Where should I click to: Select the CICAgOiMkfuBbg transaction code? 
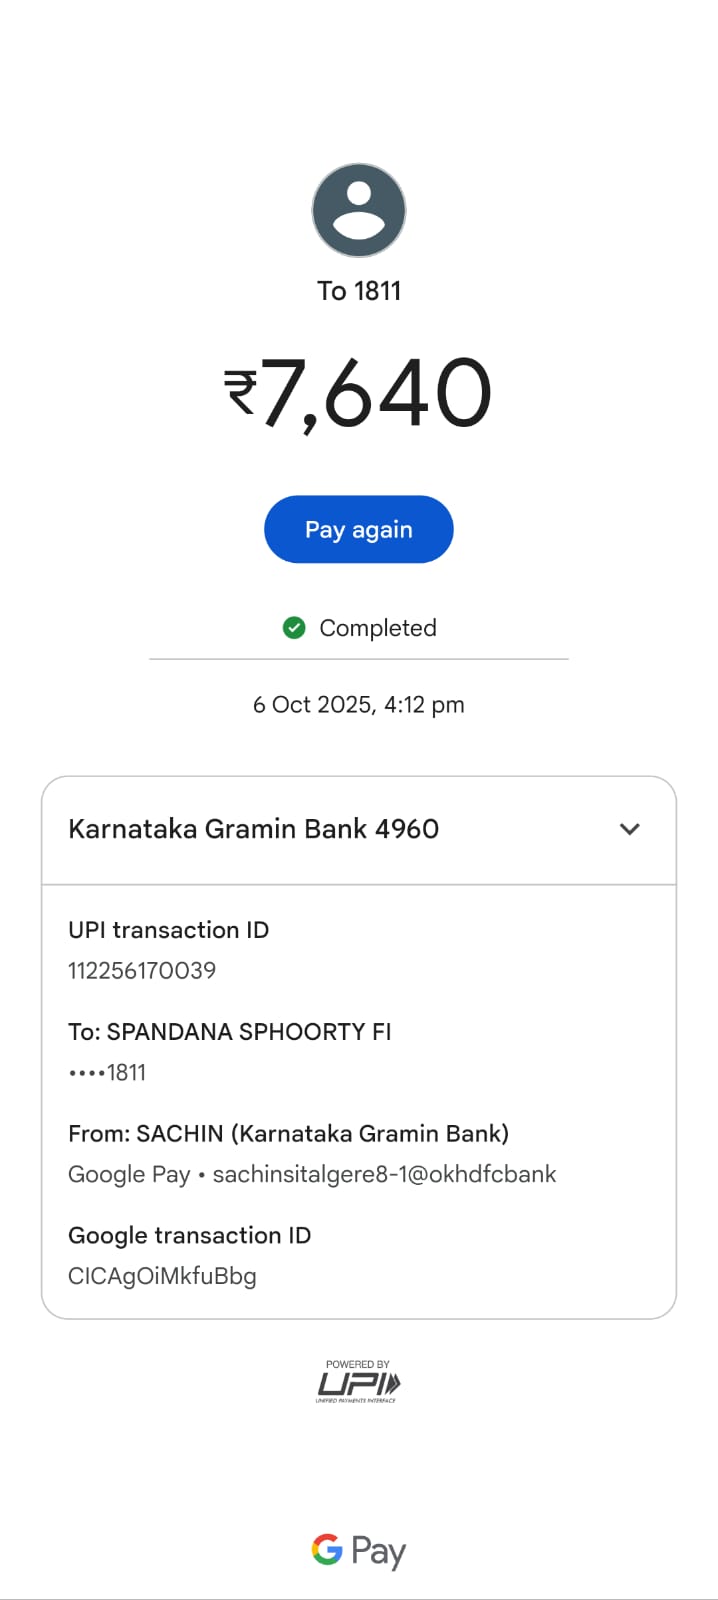tap(162, 1277)
